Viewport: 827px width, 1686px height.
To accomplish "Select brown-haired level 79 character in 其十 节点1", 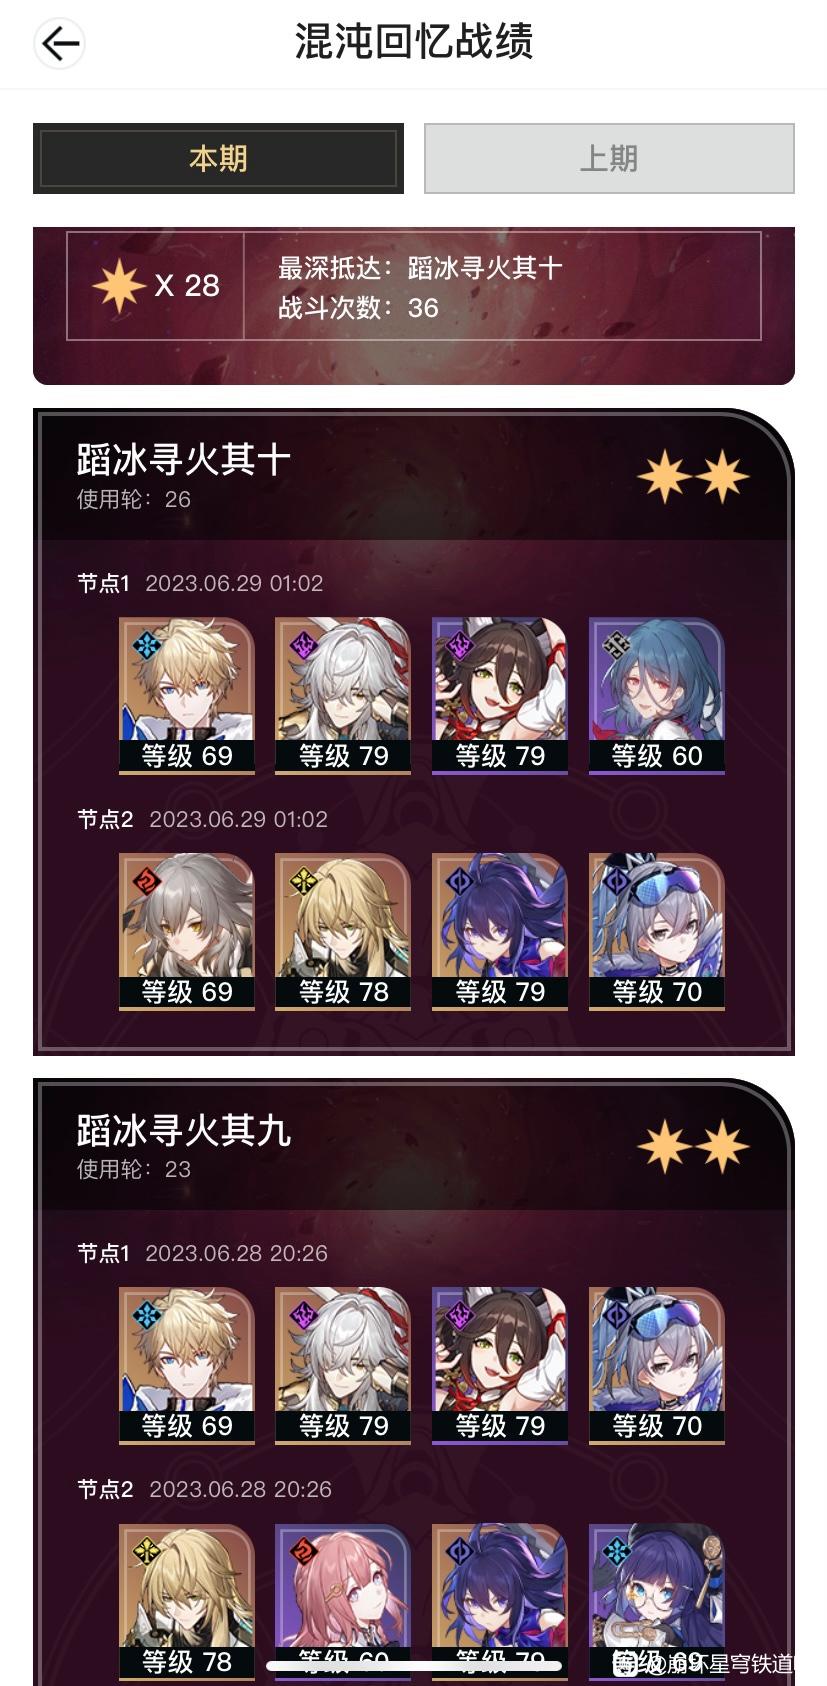I will [x=500, y=695].
